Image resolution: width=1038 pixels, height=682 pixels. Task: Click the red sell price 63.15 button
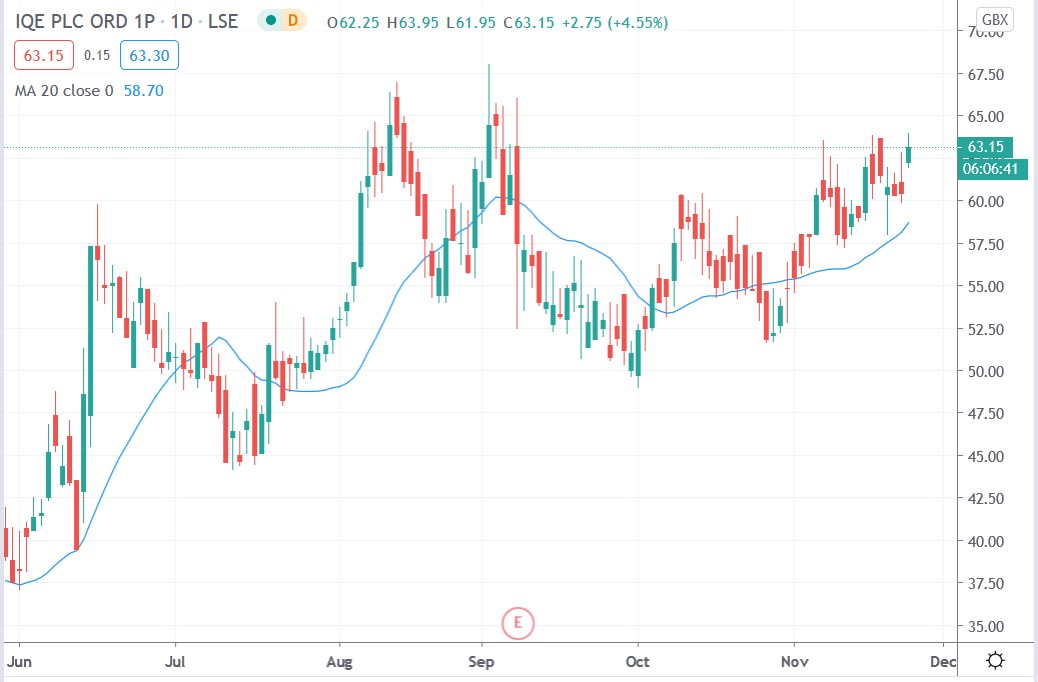pyautogui.click(x=44, y=56)
